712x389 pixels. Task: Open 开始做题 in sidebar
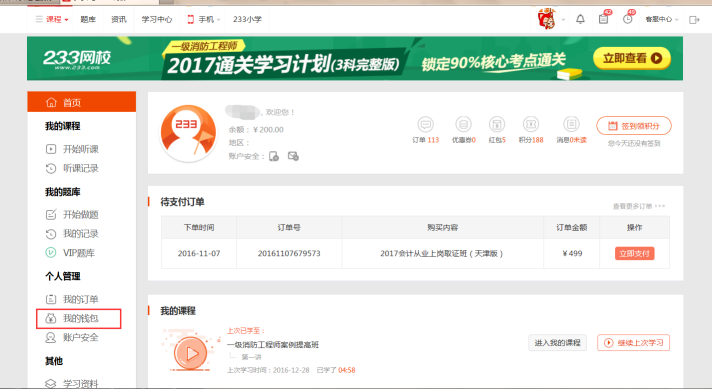click(x=80, y=215)
